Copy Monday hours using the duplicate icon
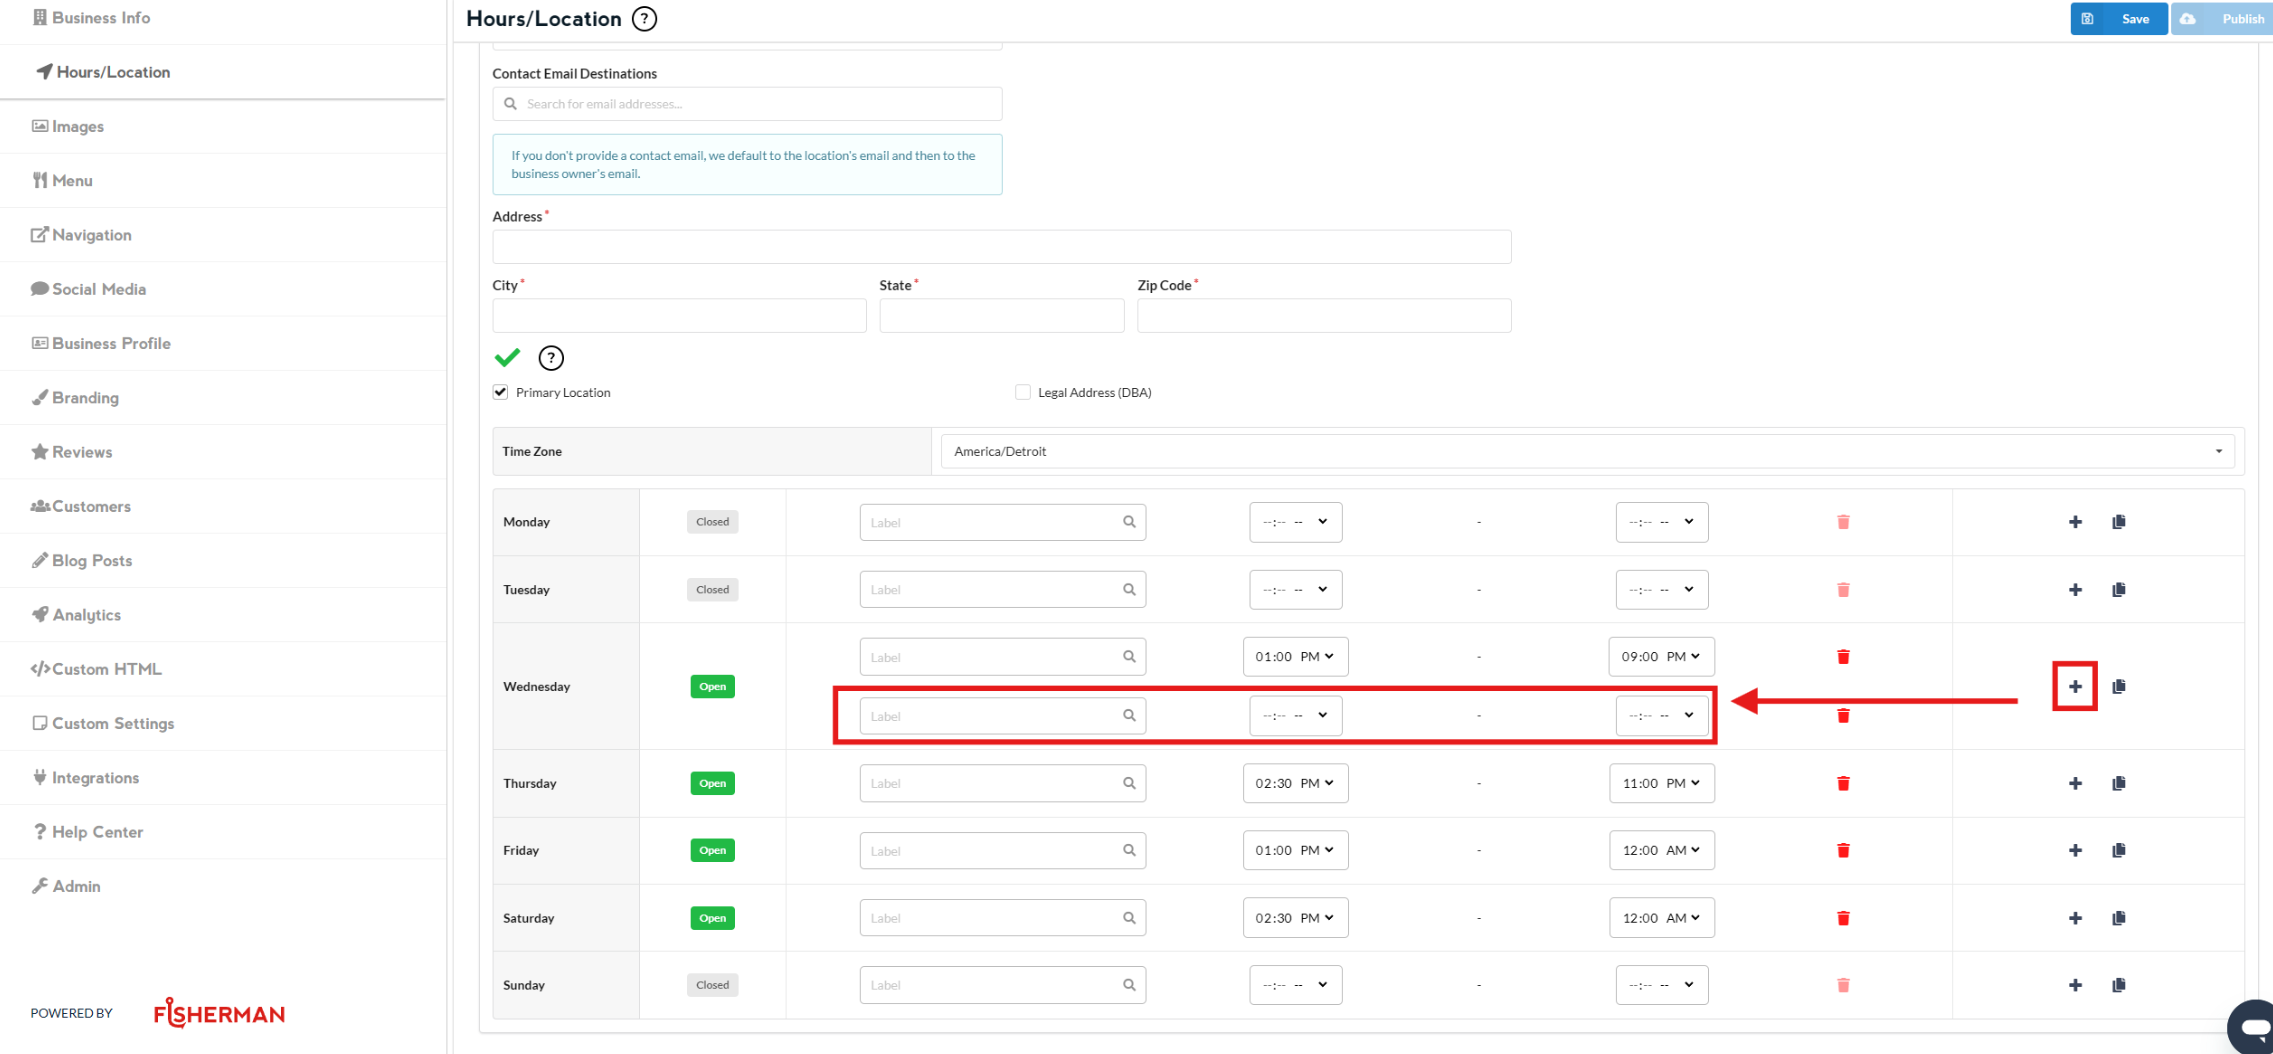Image resolution: width=2273 pixels, height=1054 pixels. (x=2118, y=522)
